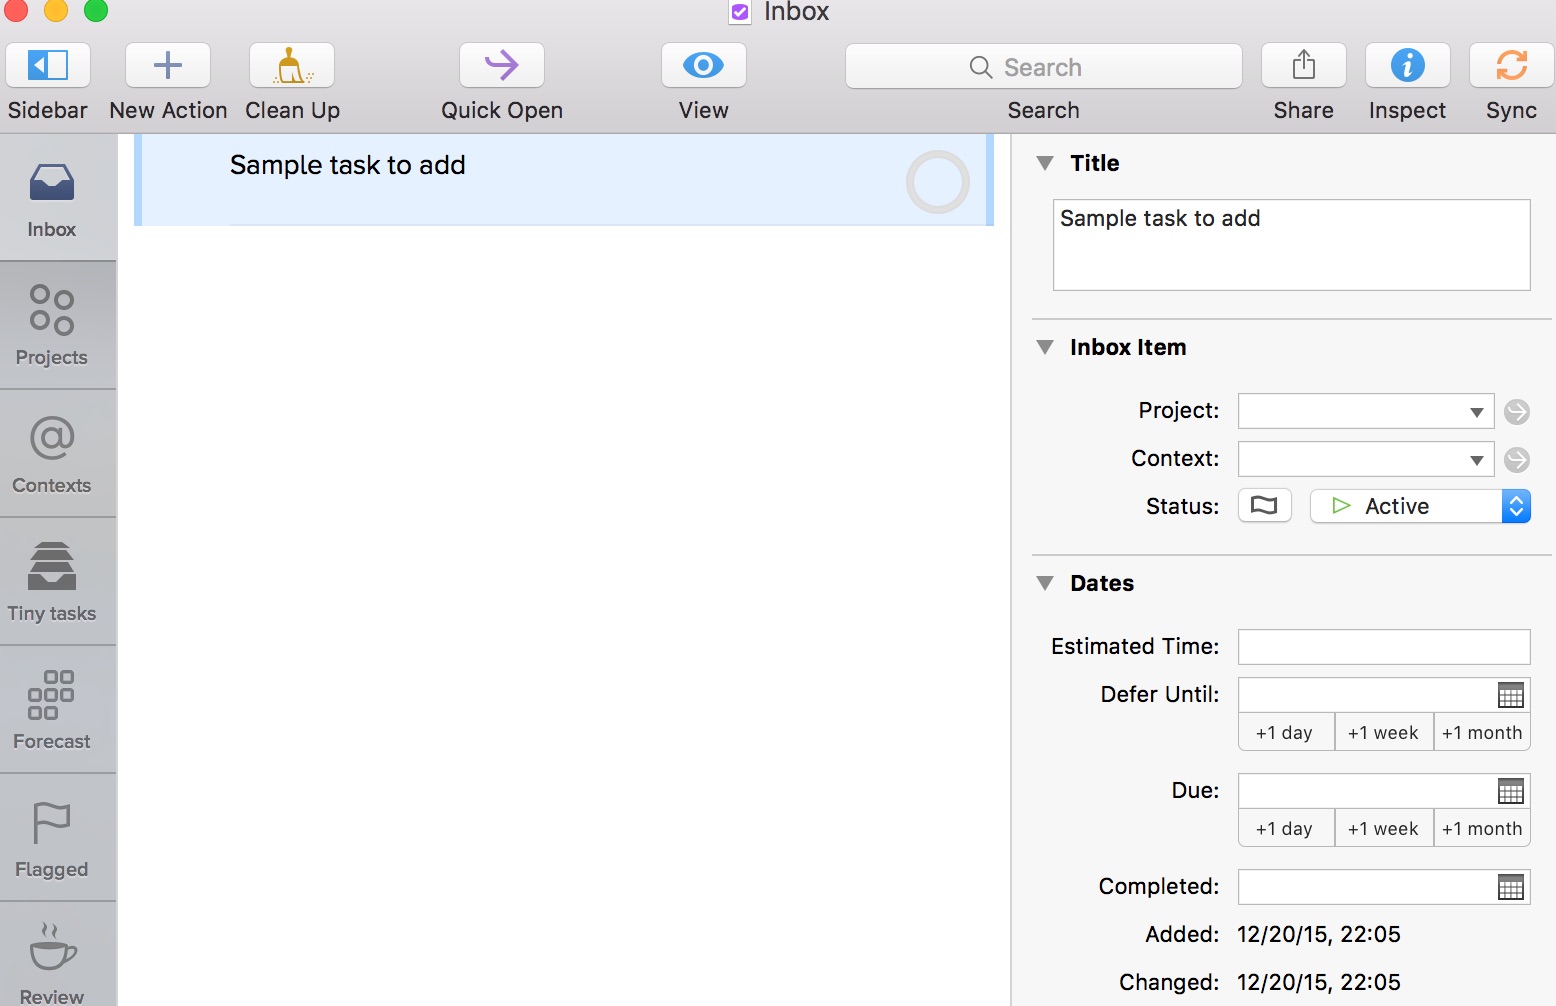Collapse the Inbox Item section
Viewport: 1556px width, 1006px height.
[x=1045, y=347]
